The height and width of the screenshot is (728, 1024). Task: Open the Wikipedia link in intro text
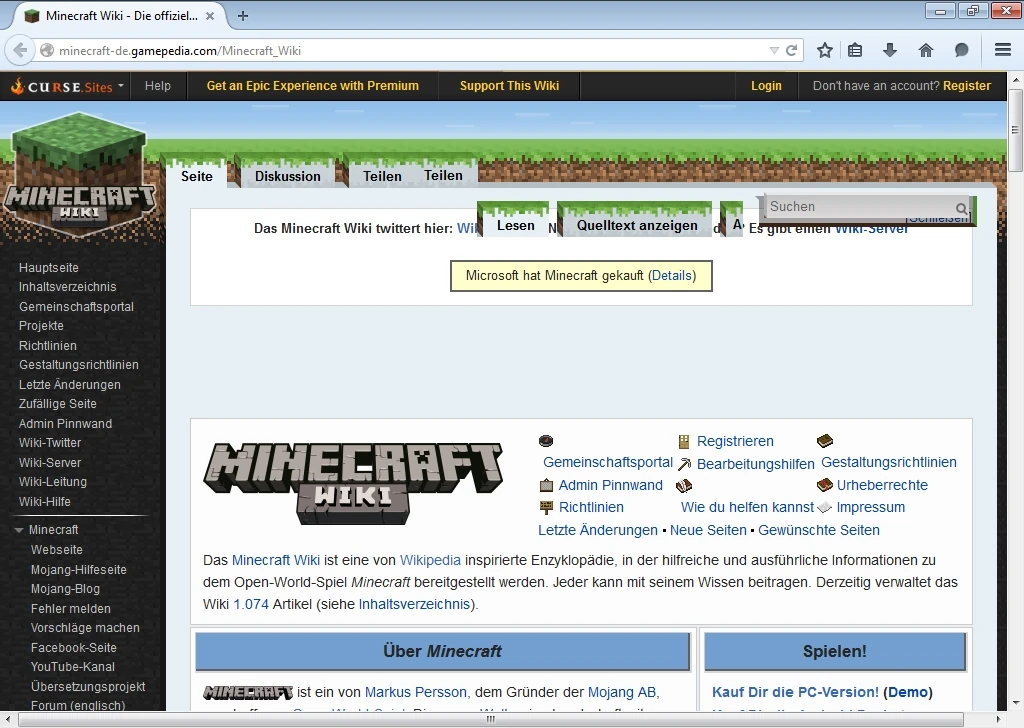430,560
